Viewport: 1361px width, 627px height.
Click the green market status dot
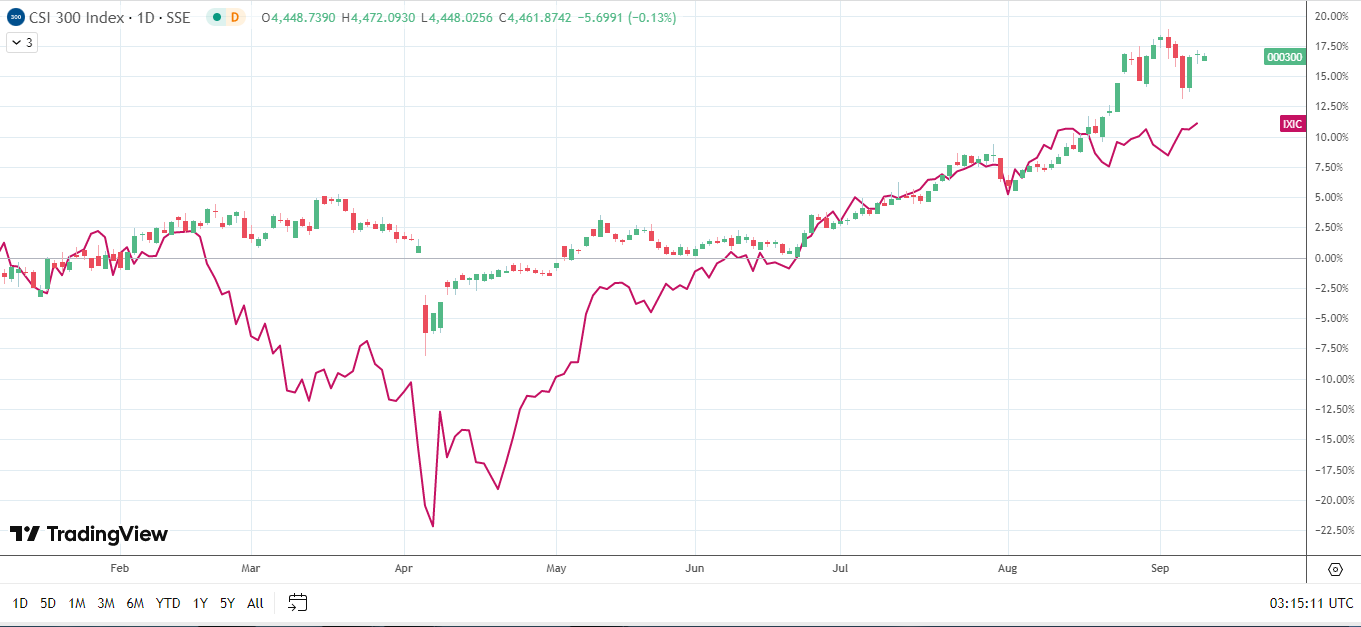click(x=217, y=17)
